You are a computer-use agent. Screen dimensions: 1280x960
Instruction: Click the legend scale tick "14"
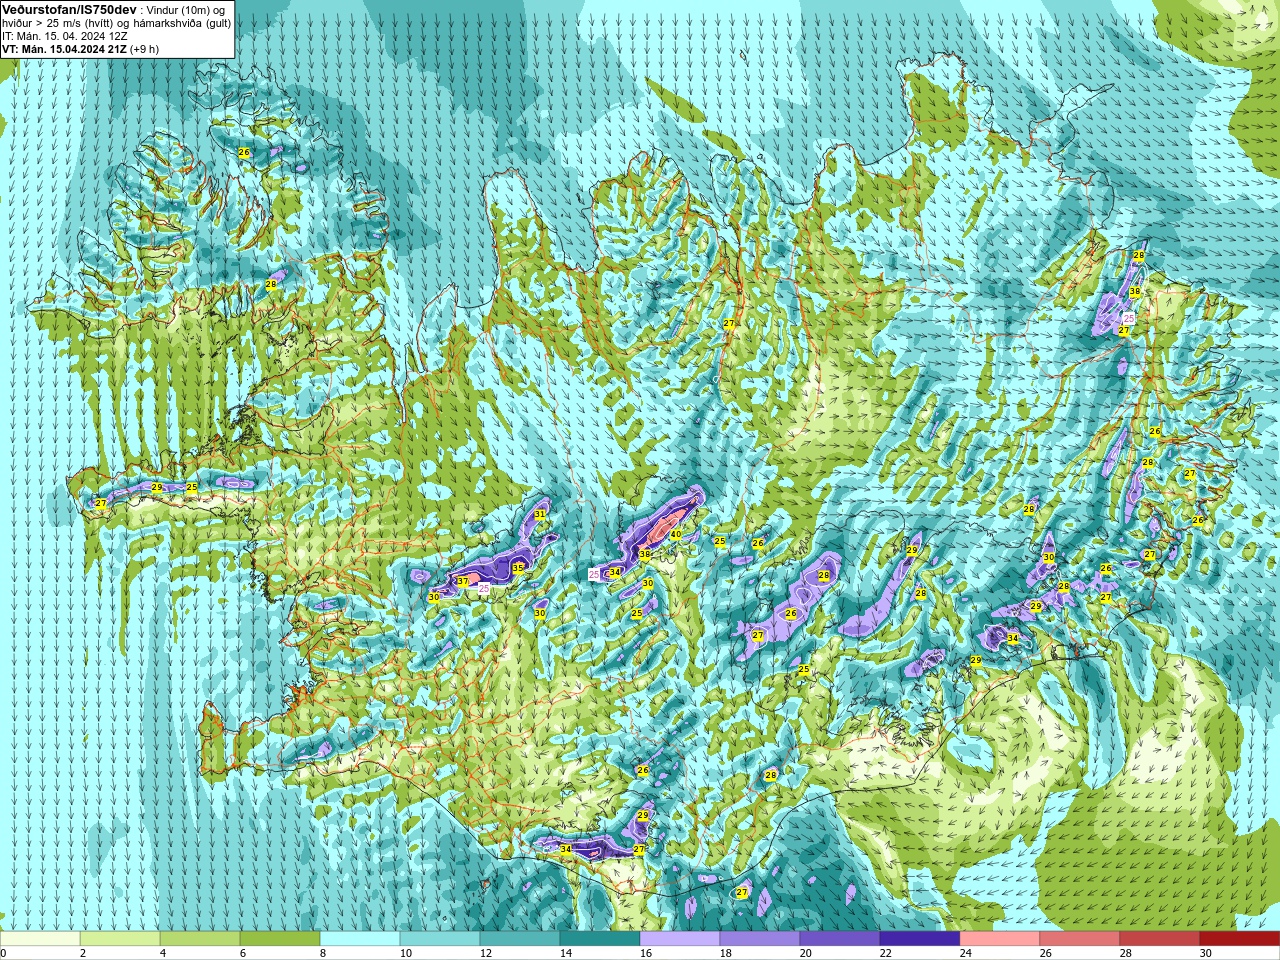566,953
